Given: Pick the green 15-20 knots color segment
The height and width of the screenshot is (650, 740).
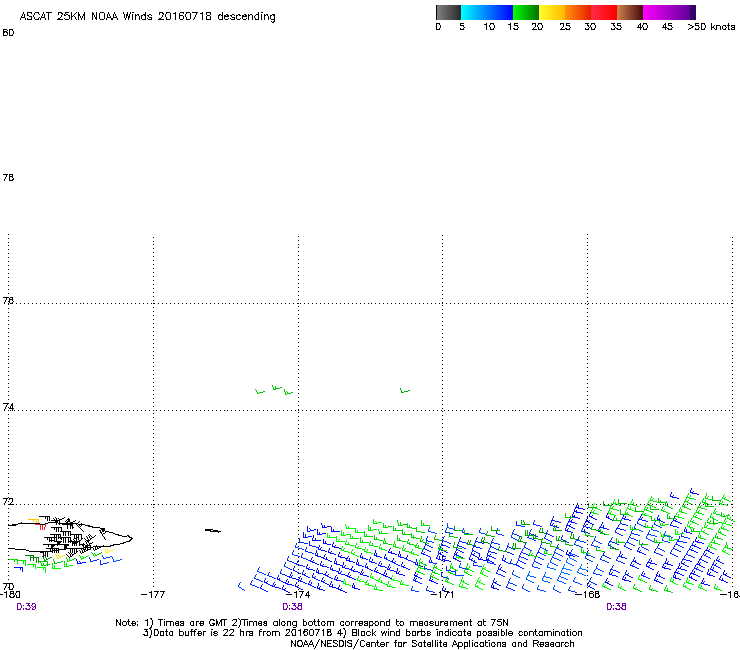Looking at the screenshot, I should pos(526,12).
